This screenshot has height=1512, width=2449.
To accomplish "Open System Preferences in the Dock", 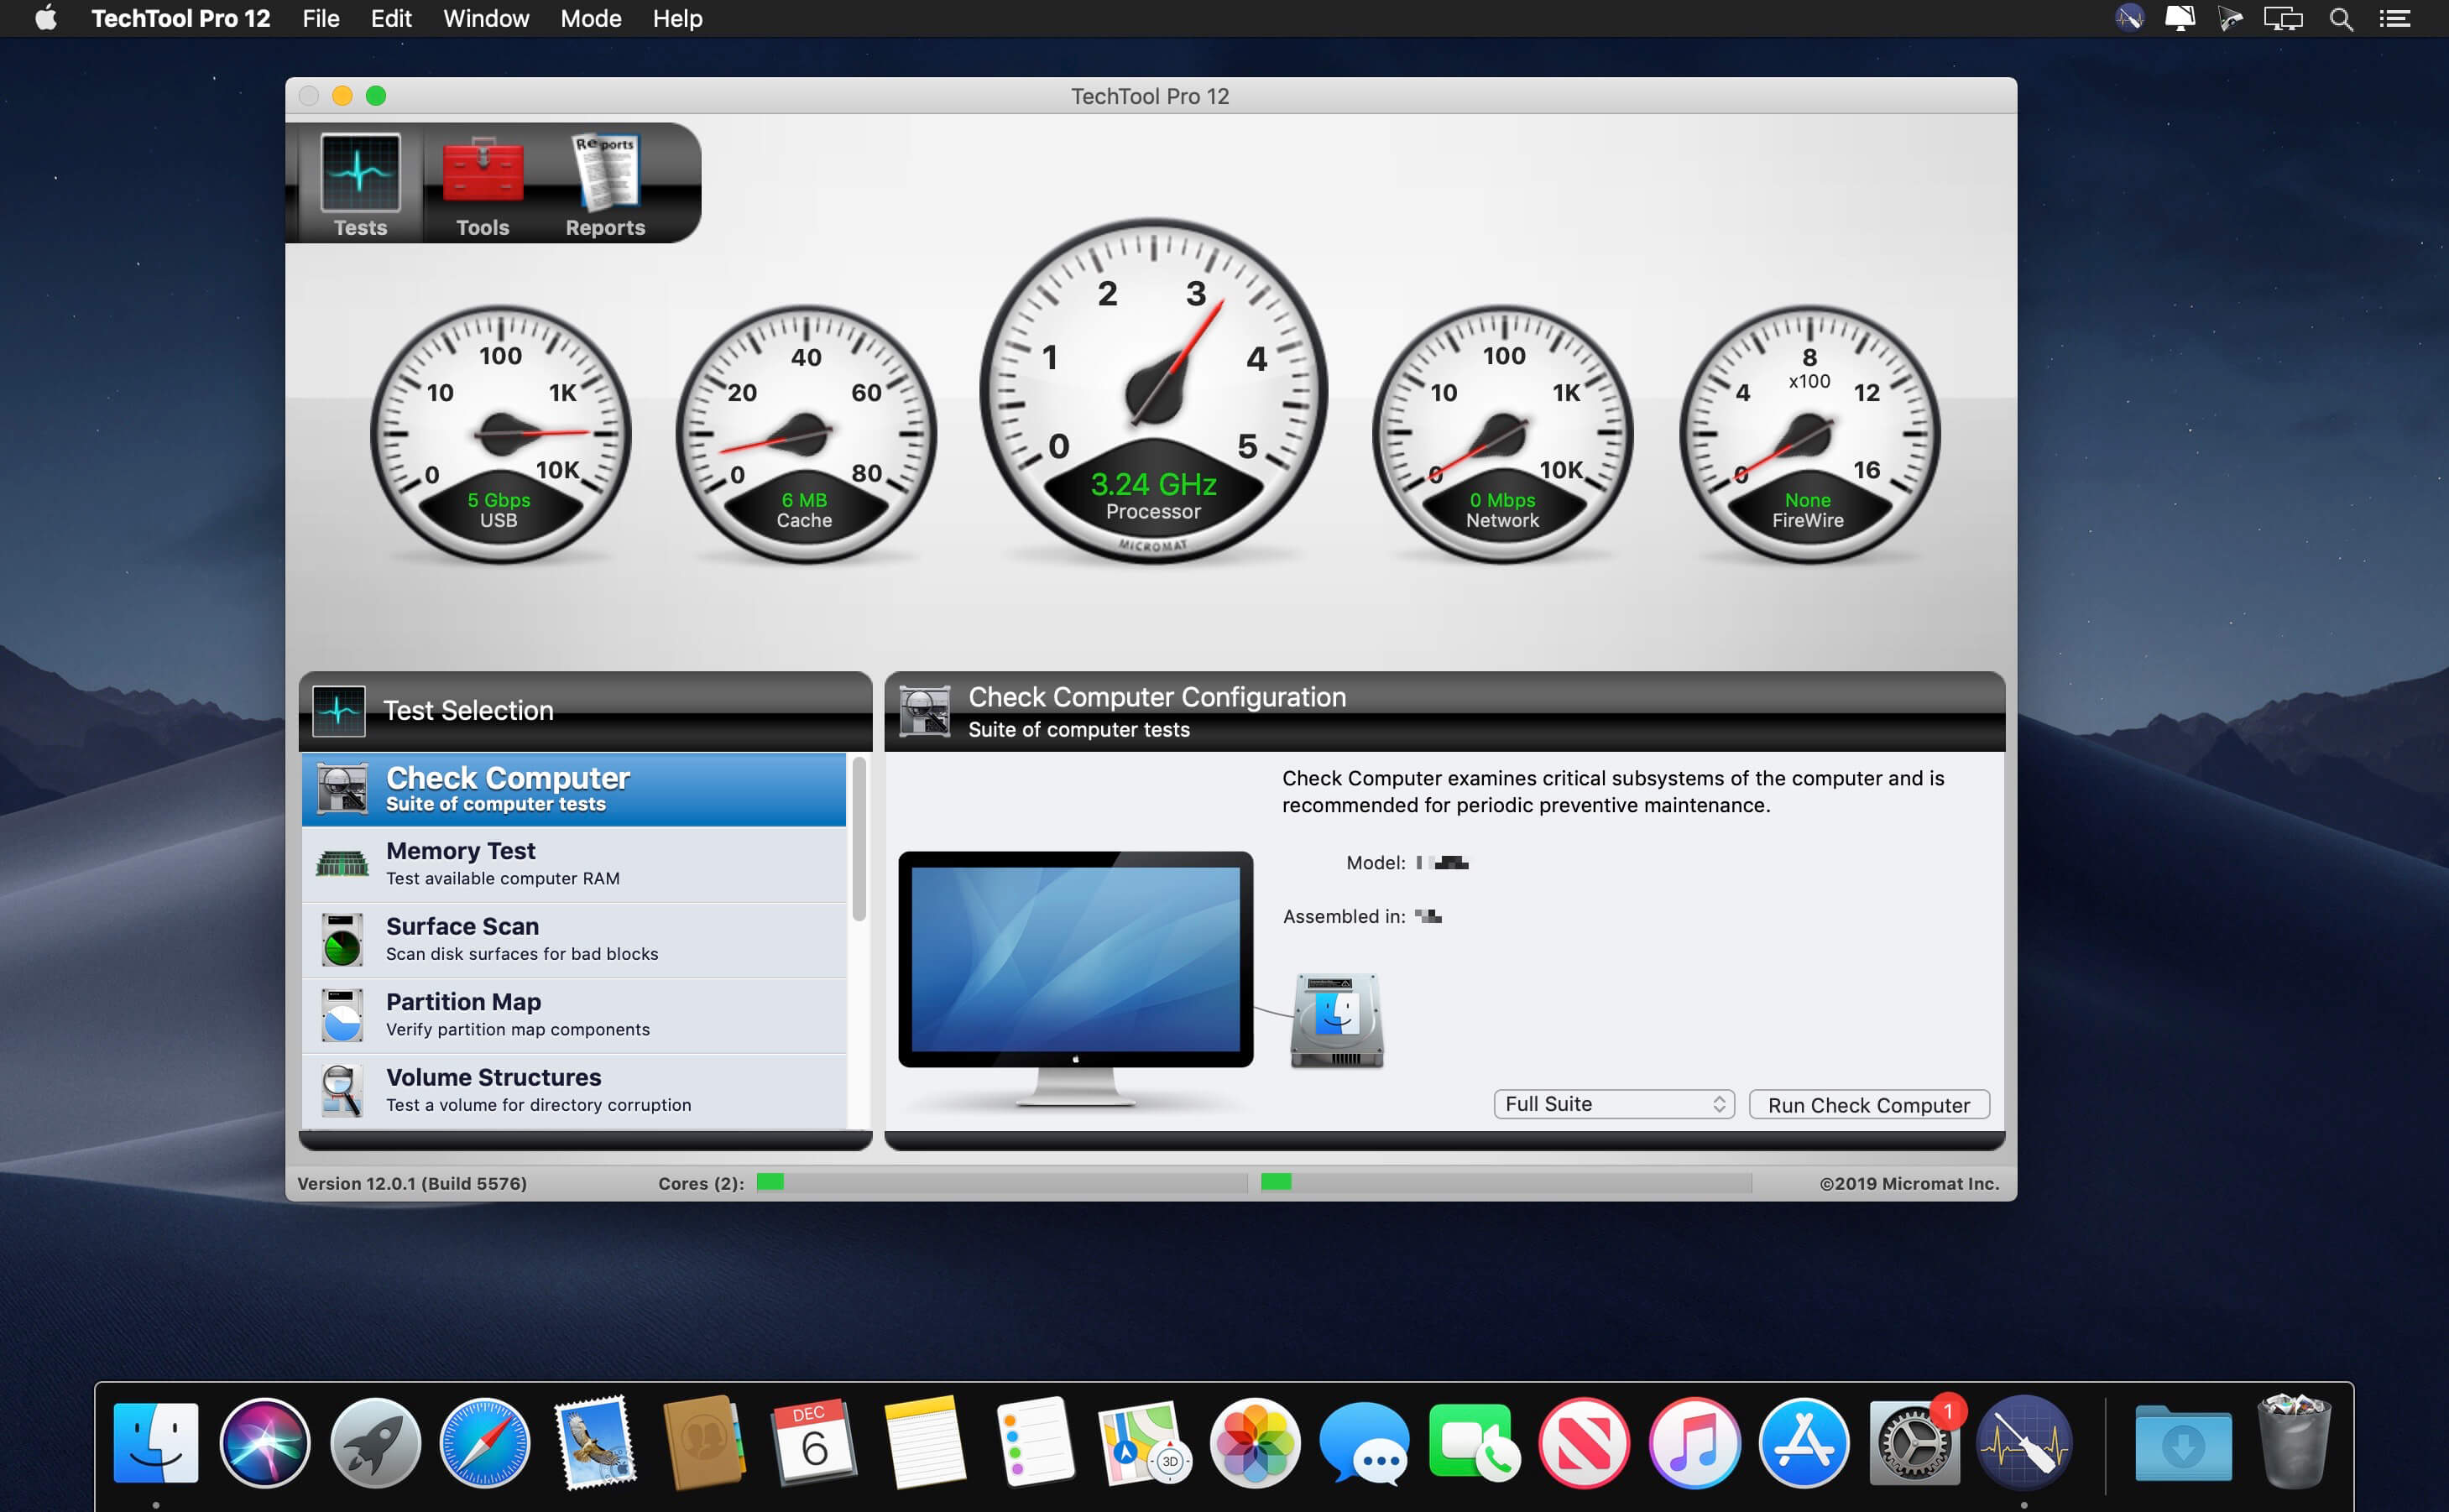I will (x=1914, y=1442).
